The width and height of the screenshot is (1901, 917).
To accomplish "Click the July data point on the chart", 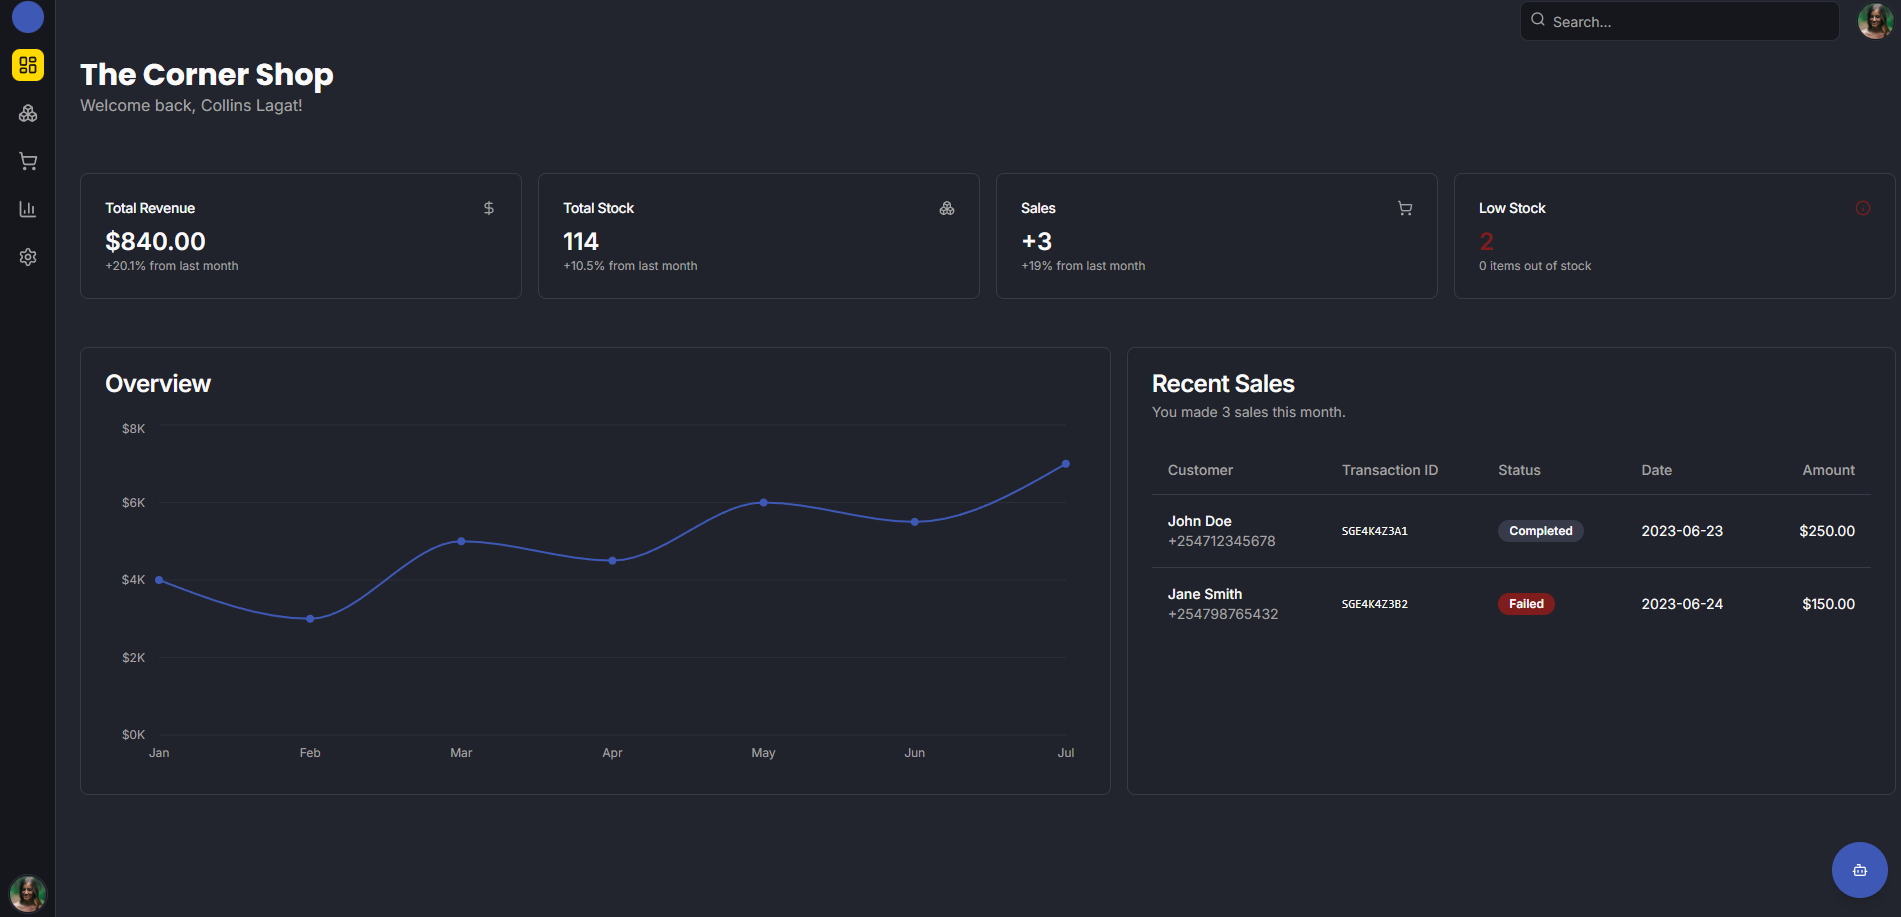I will point(1065,463).
